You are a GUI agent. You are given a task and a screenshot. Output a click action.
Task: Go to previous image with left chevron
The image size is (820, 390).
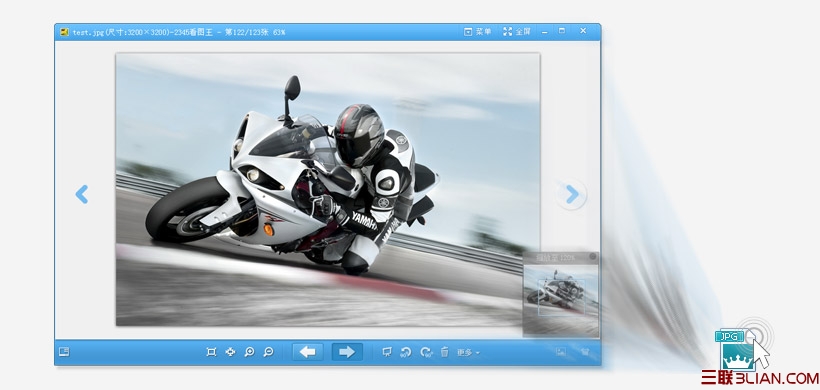82,194
